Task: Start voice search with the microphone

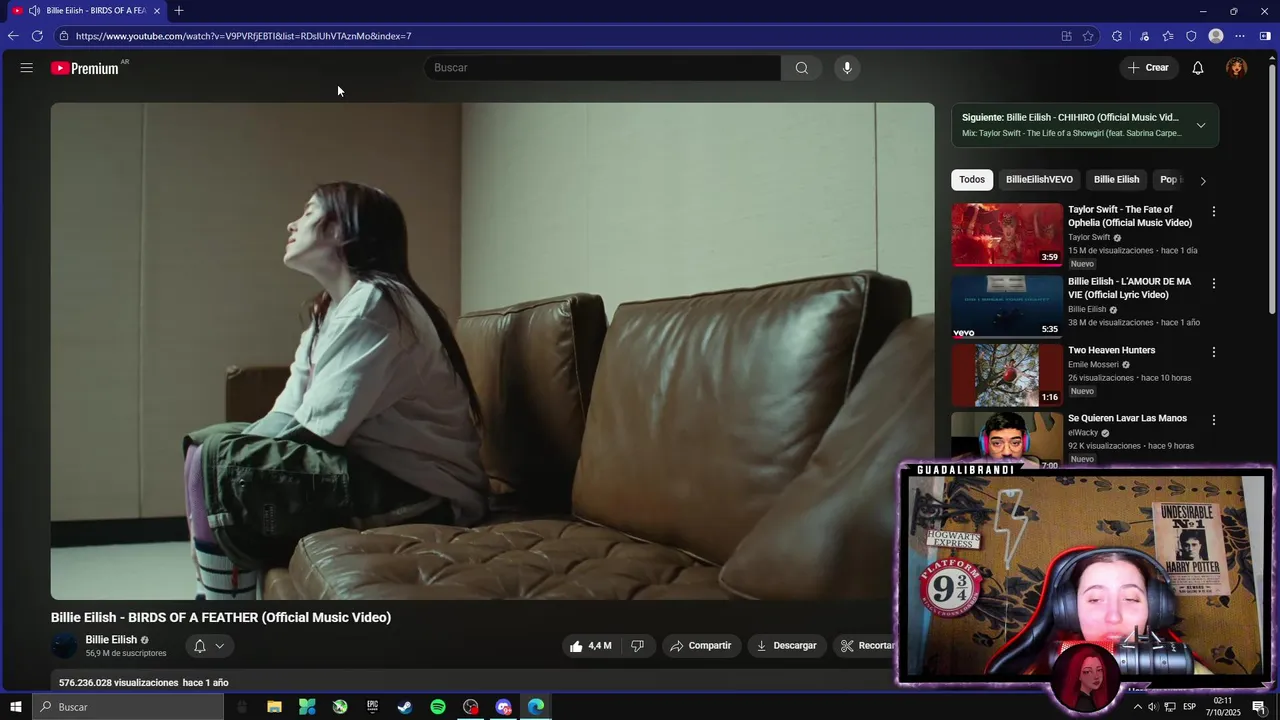Action: (x=847, y=68)
